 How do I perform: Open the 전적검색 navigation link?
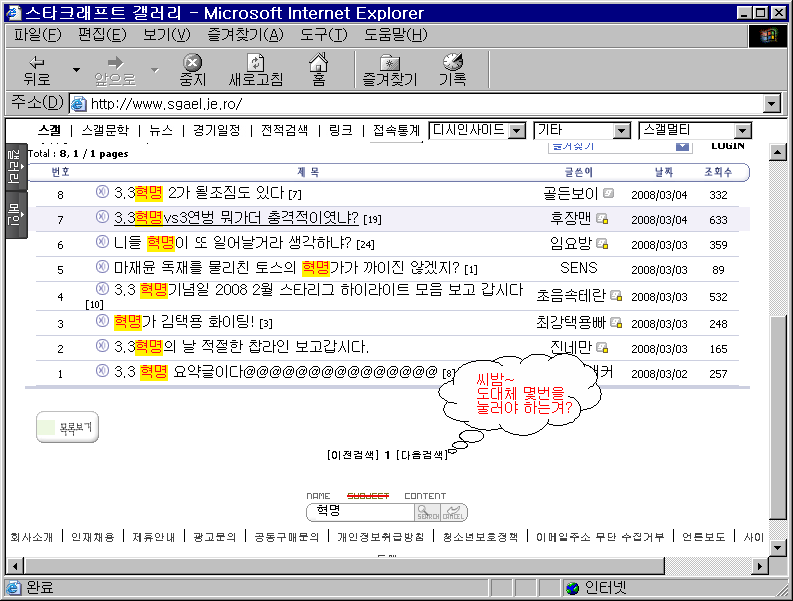click(x=284, y=131)
